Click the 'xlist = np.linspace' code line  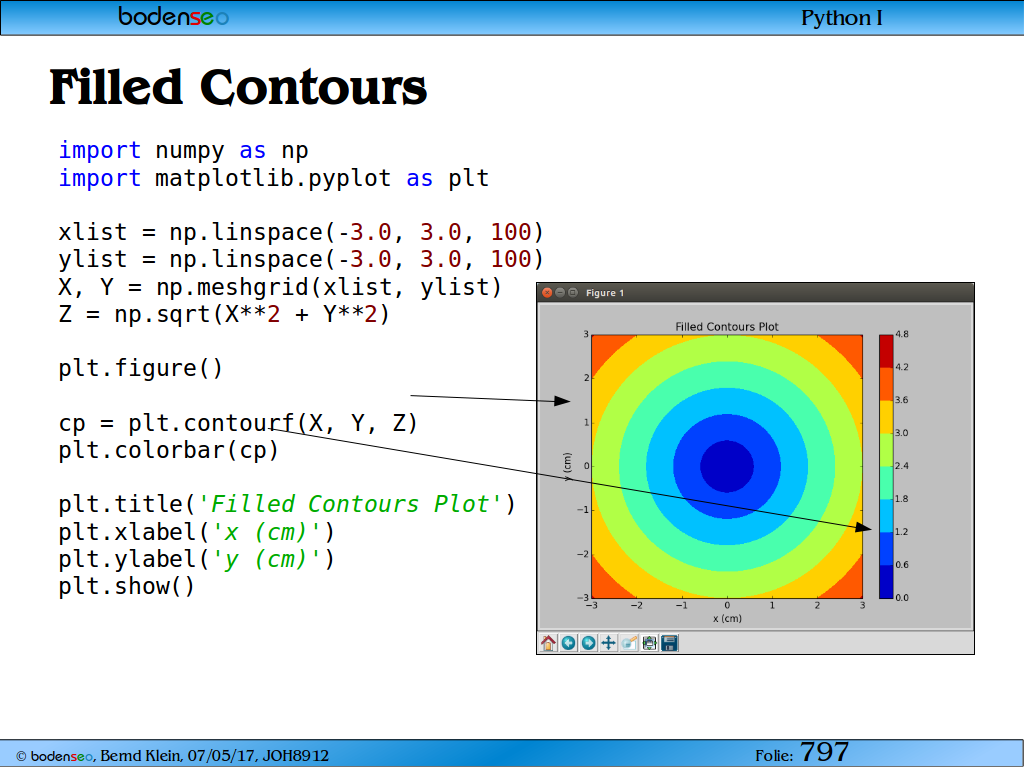(x=301, y=232)
